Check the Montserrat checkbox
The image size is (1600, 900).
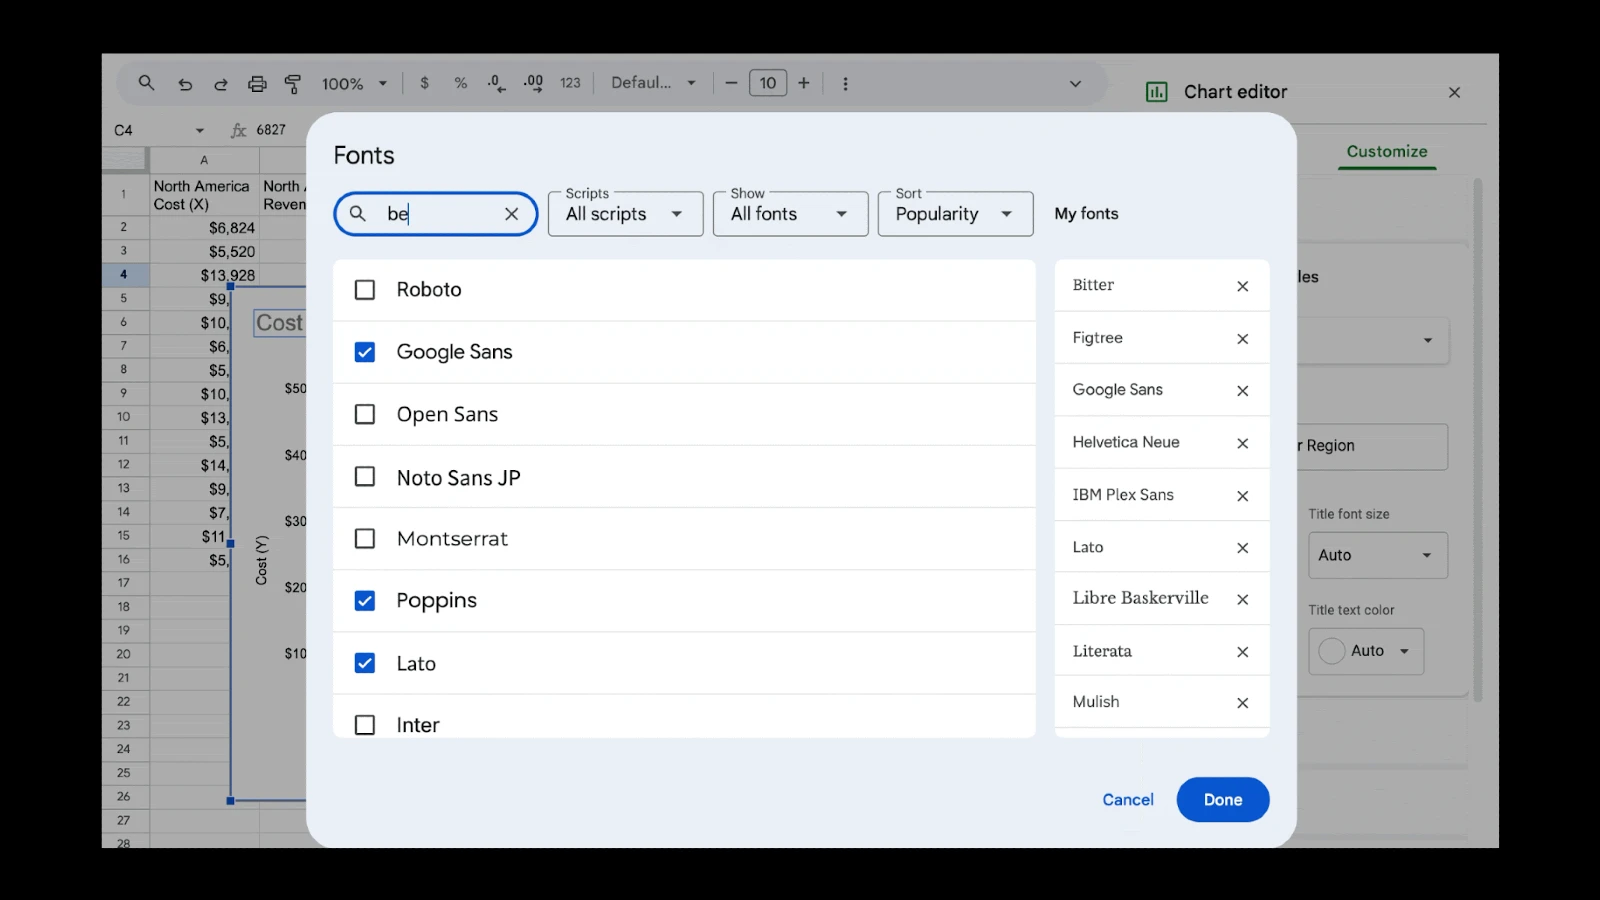365,539
